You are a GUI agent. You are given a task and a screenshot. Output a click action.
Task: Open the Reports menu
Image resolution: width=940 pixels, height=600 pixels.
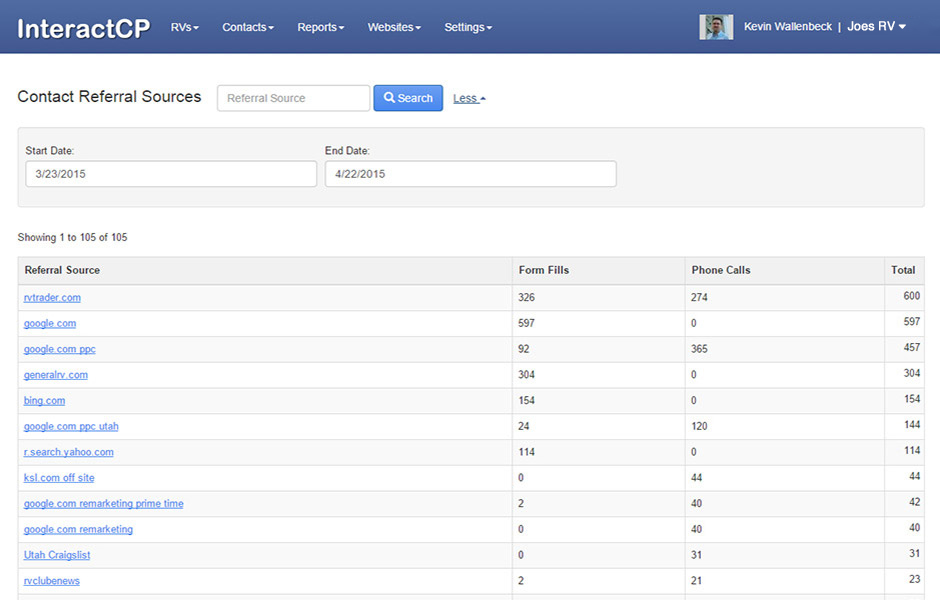pyautogui.click(x=321, y=28)
